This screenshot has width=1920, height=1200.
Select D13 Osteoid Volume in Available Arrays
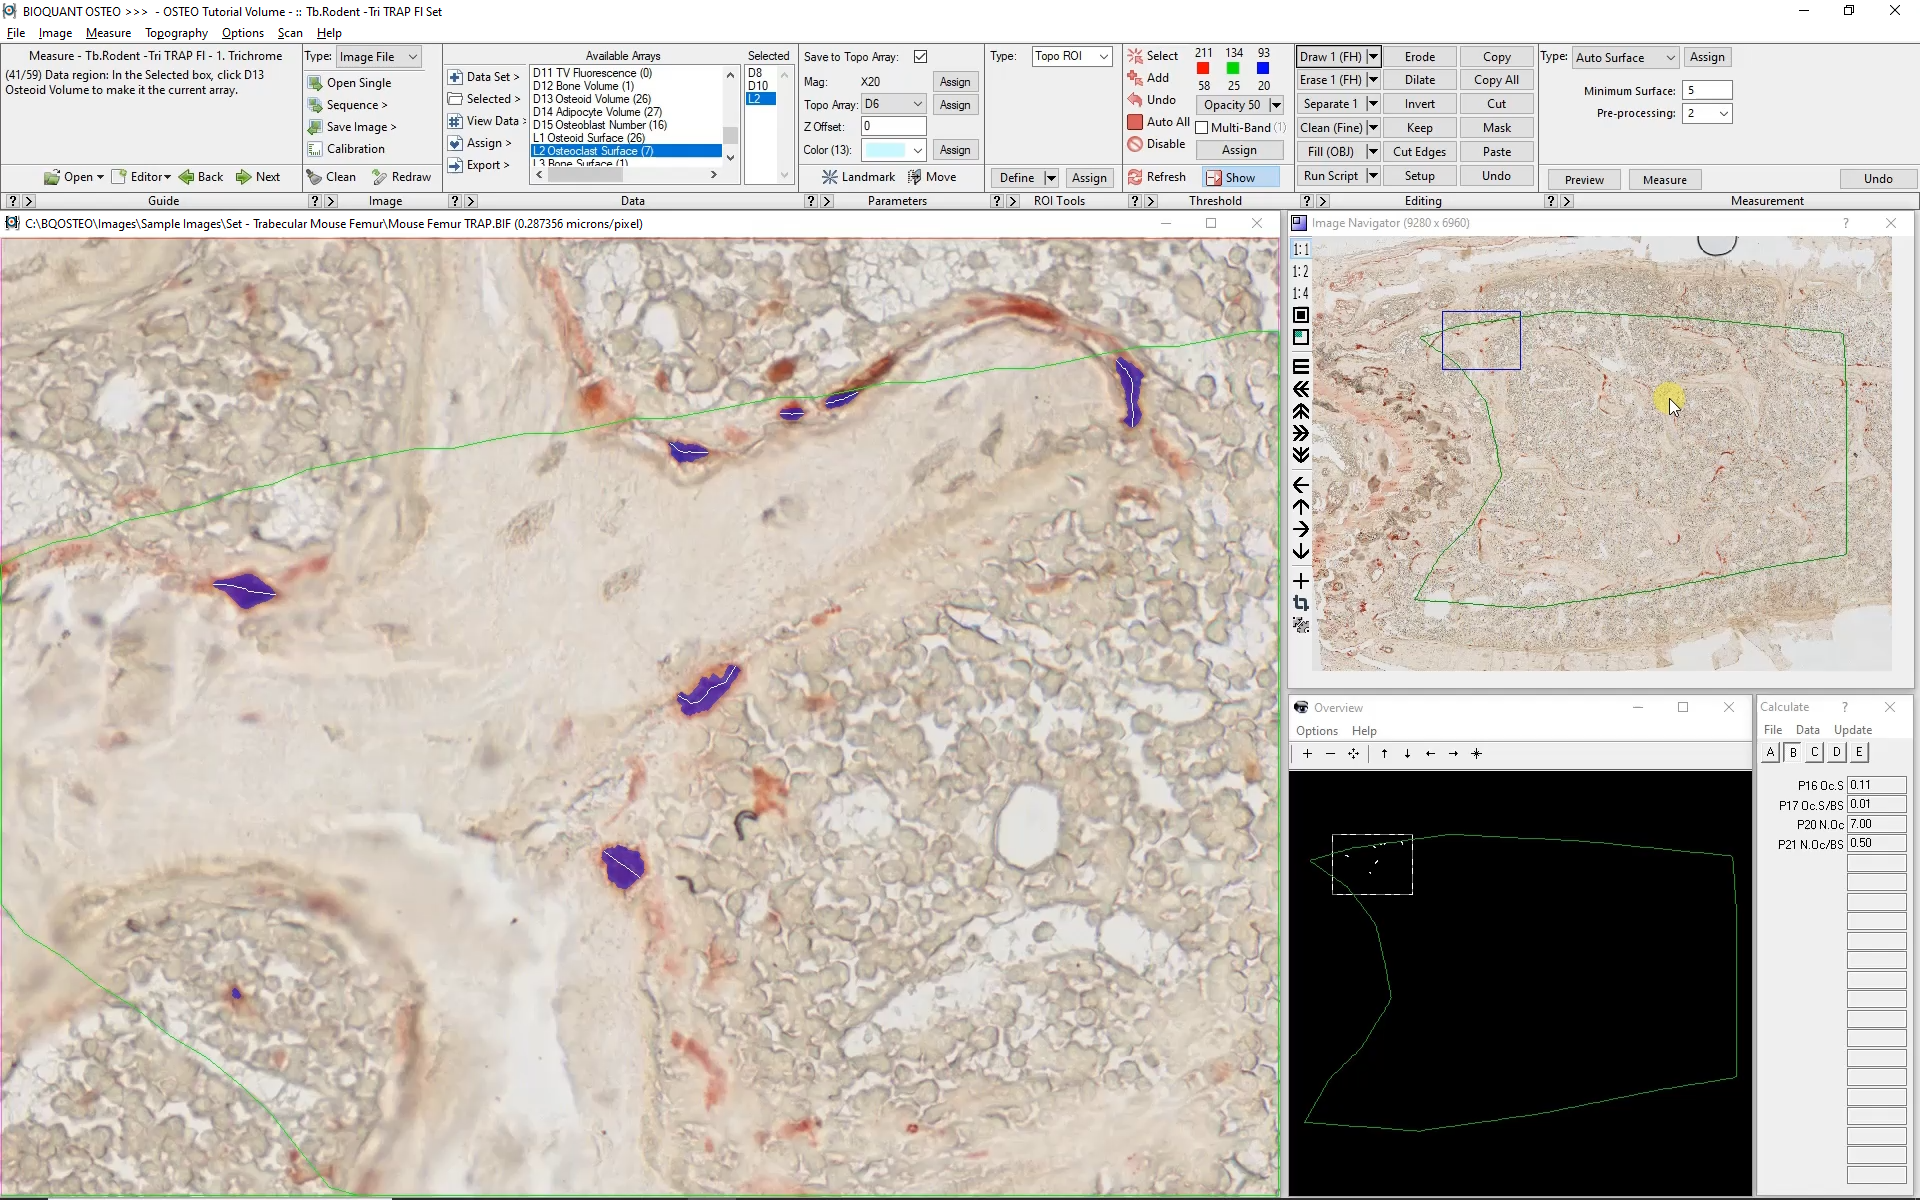[x=591, y=99]
